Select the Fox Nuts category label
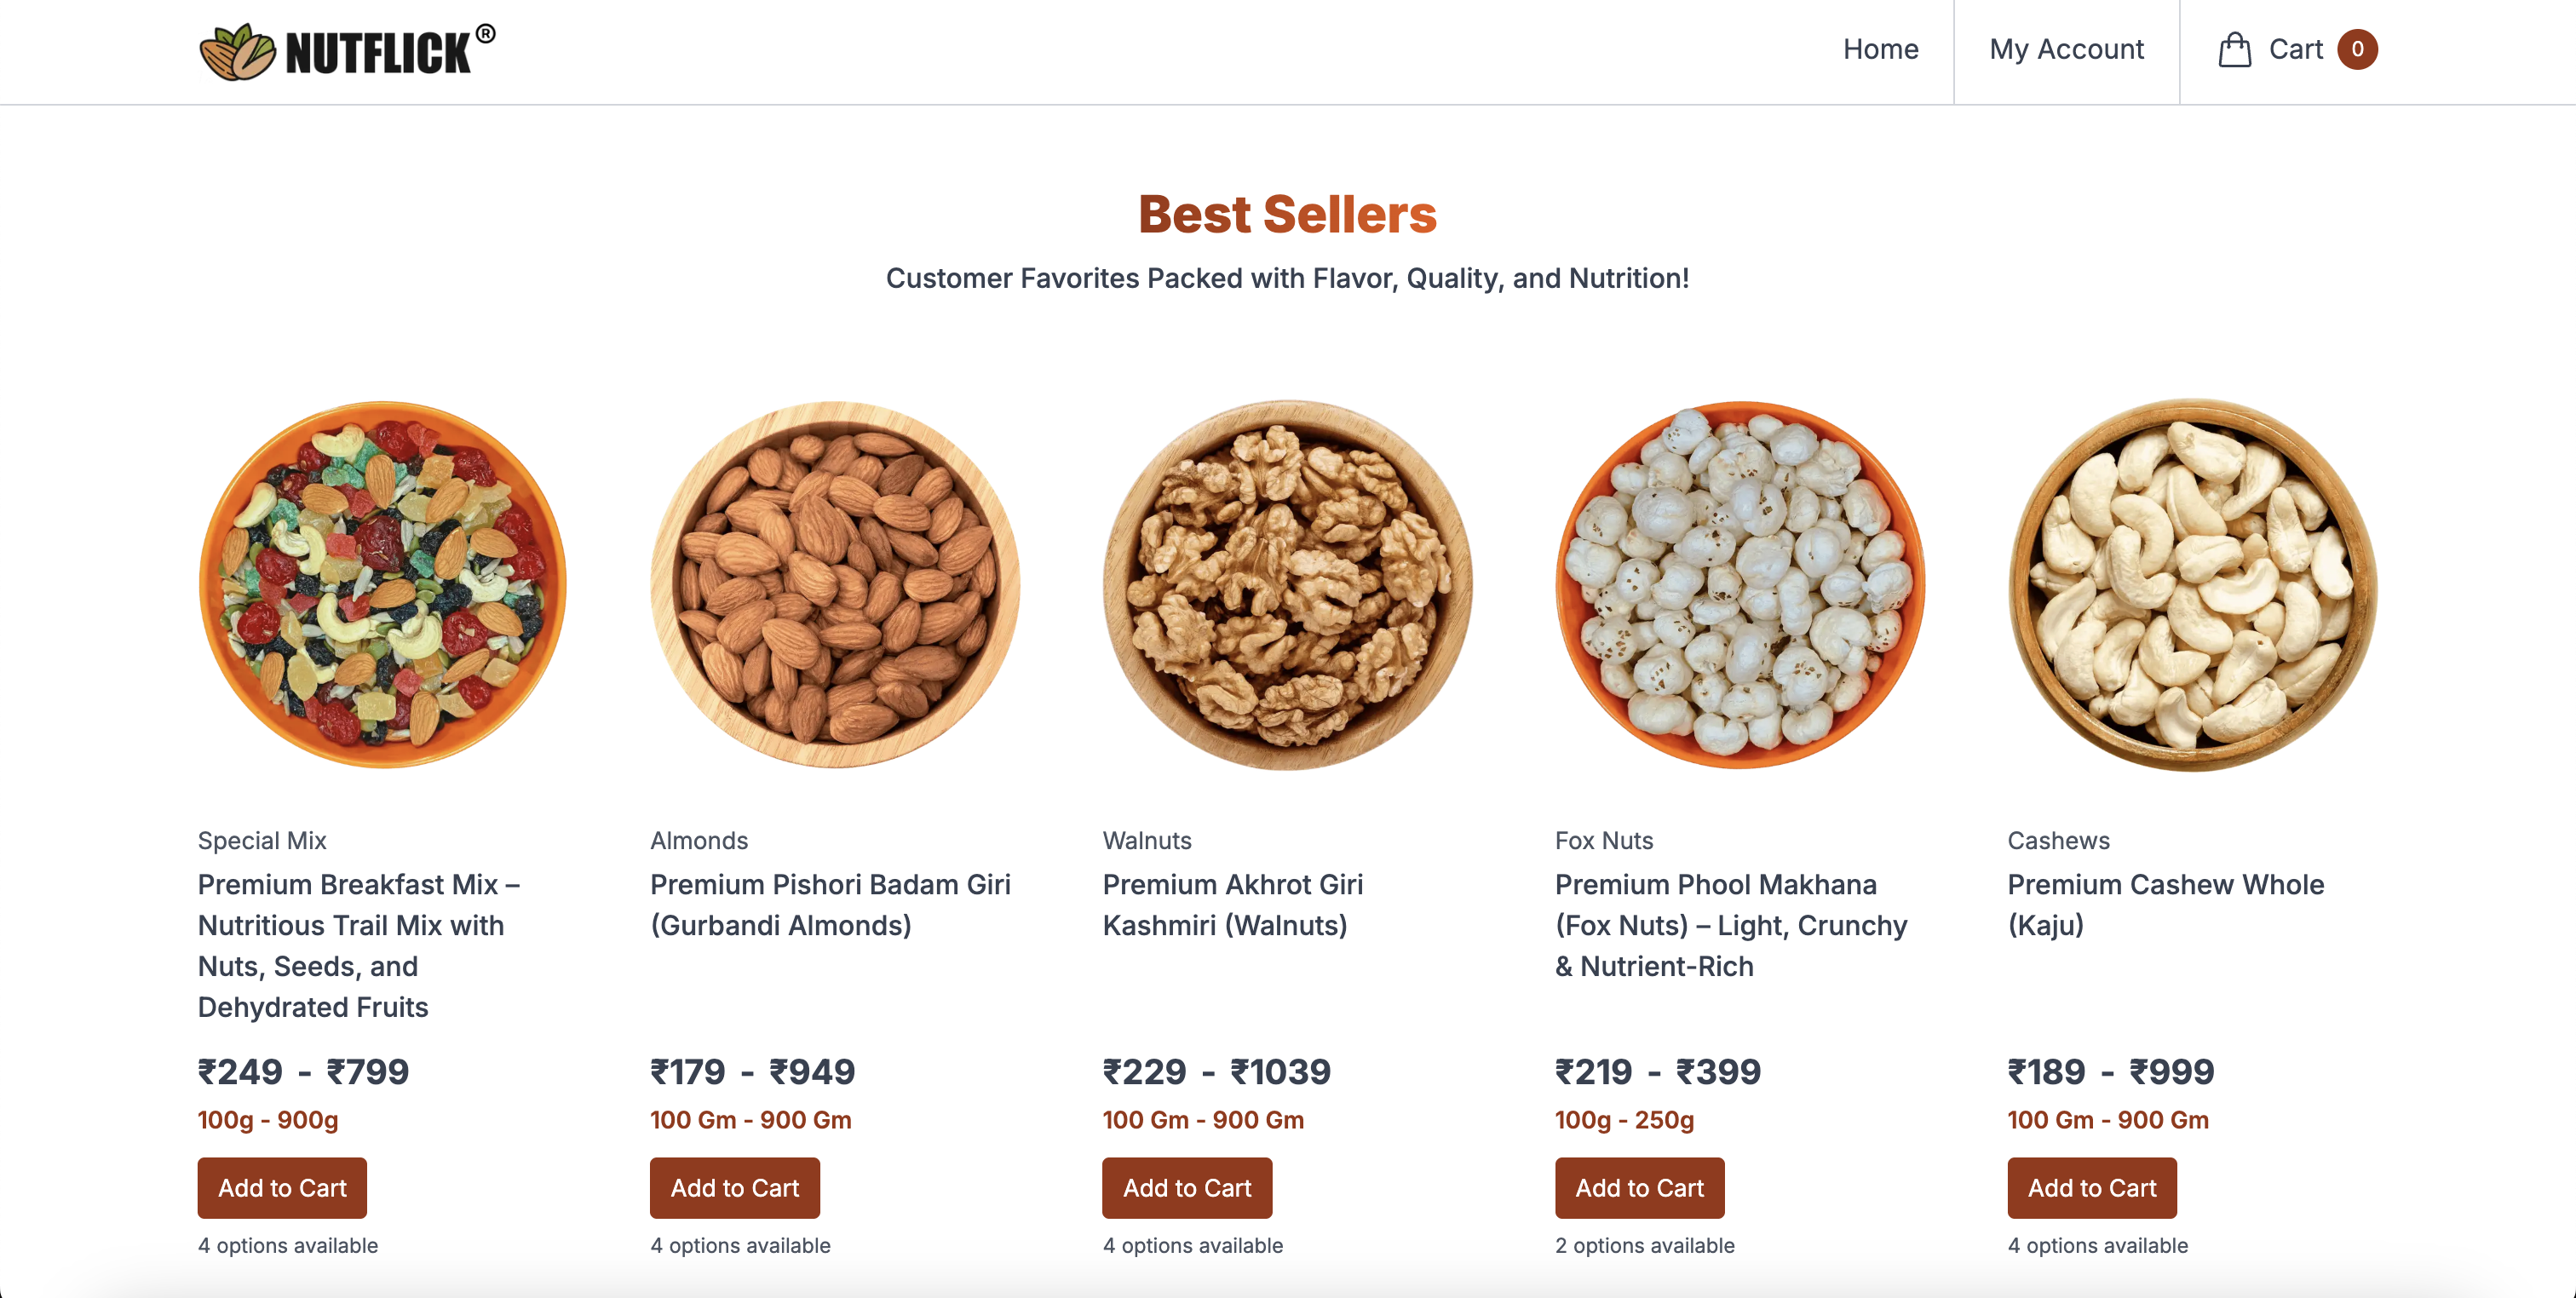 point(1603,840)
